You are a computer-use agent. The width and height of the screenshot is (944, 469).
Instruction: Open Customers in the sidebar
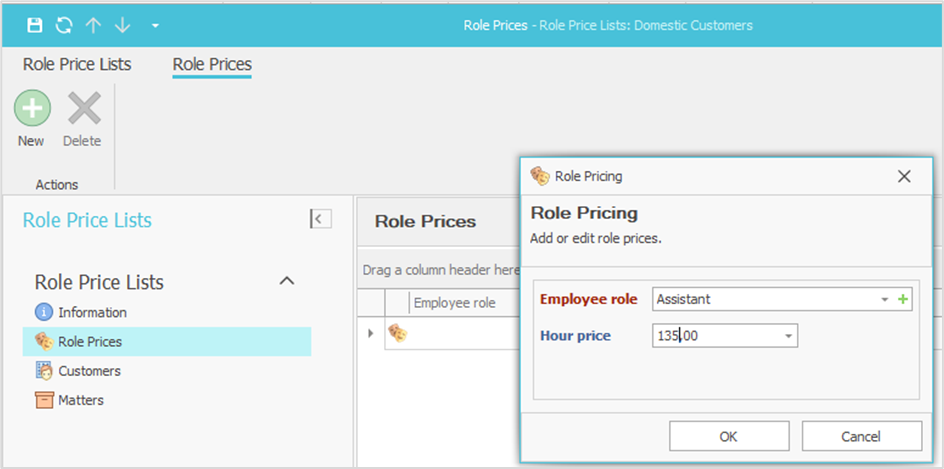89,371
